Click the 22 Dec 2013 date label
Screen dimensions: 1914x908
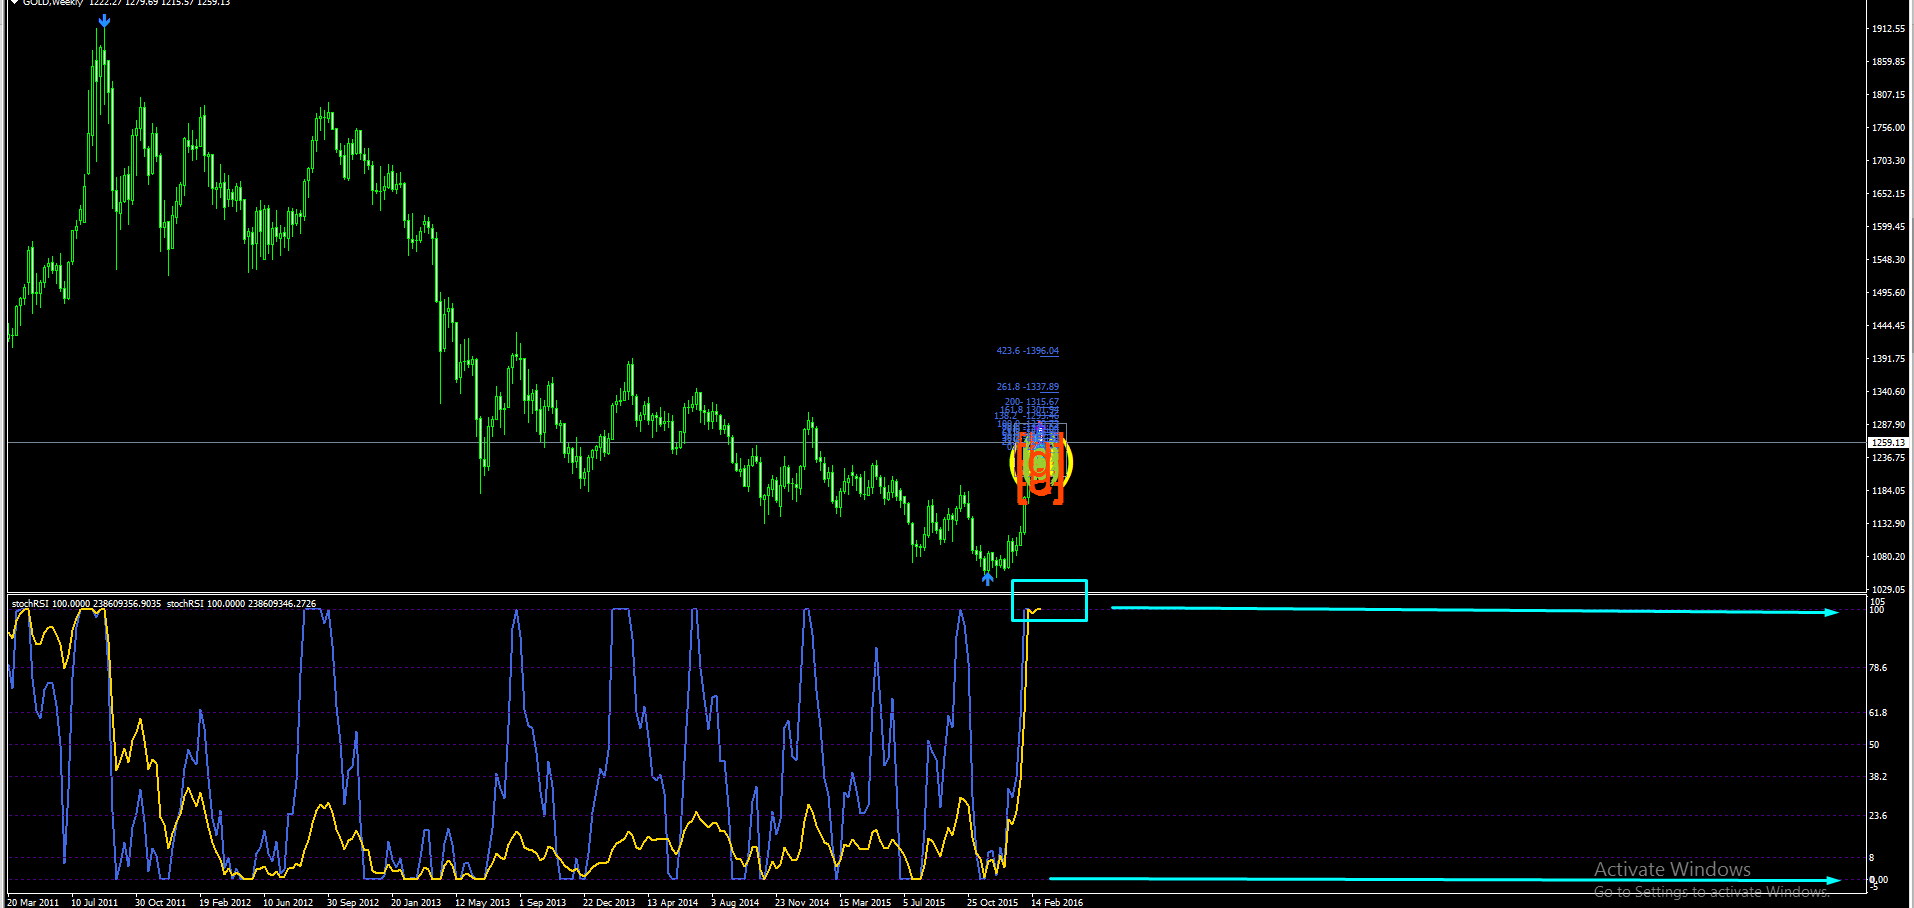coord(609,902)
